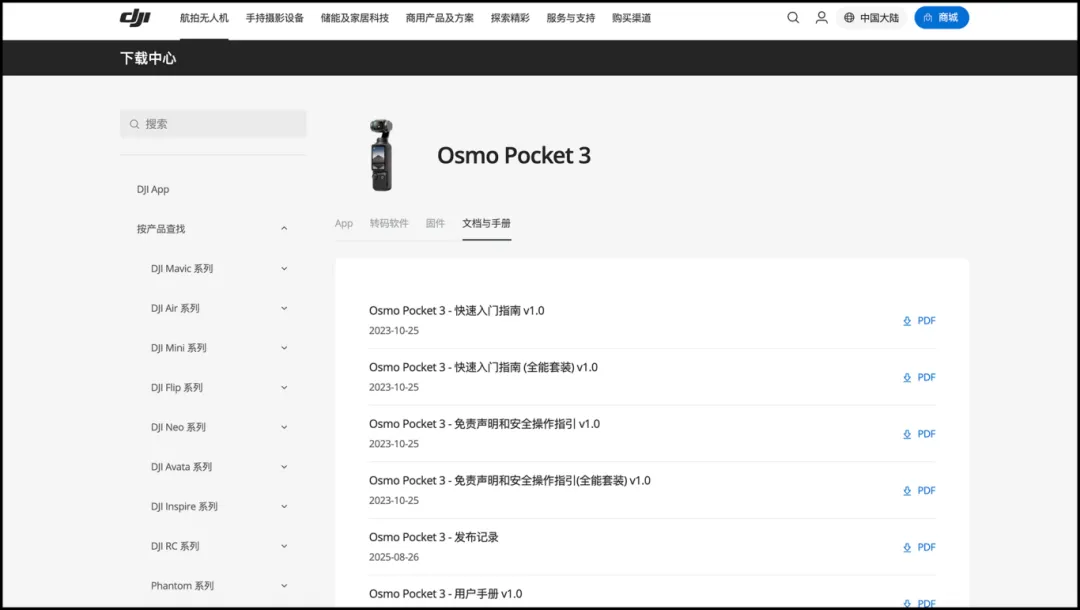
Task: Click the 下载中心 heading link
Action: [x=148, y=58]
